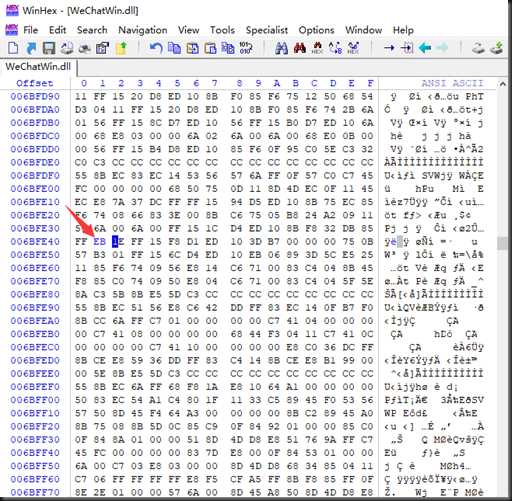Click the ANSI ASCII column header
512x501 pixels.
coord(452,83)
